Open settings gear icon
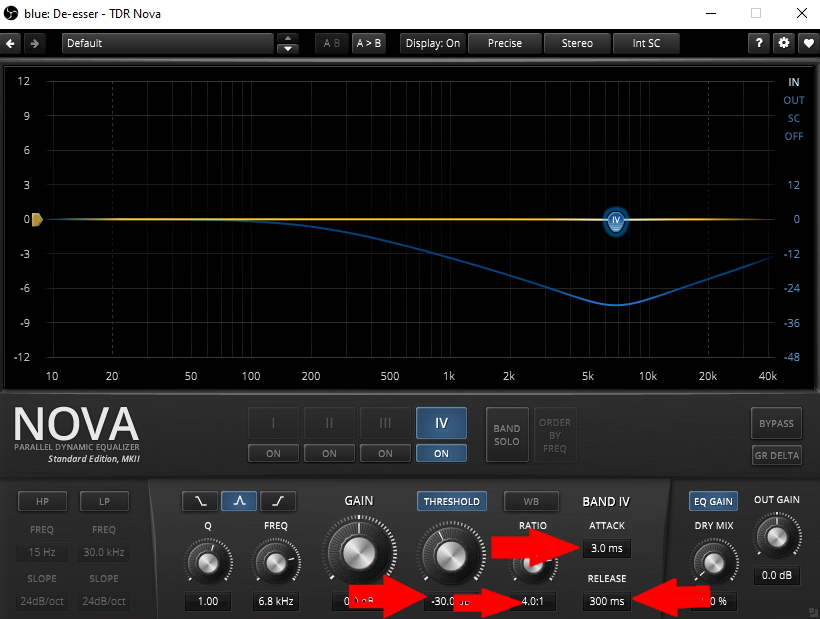 784,43
